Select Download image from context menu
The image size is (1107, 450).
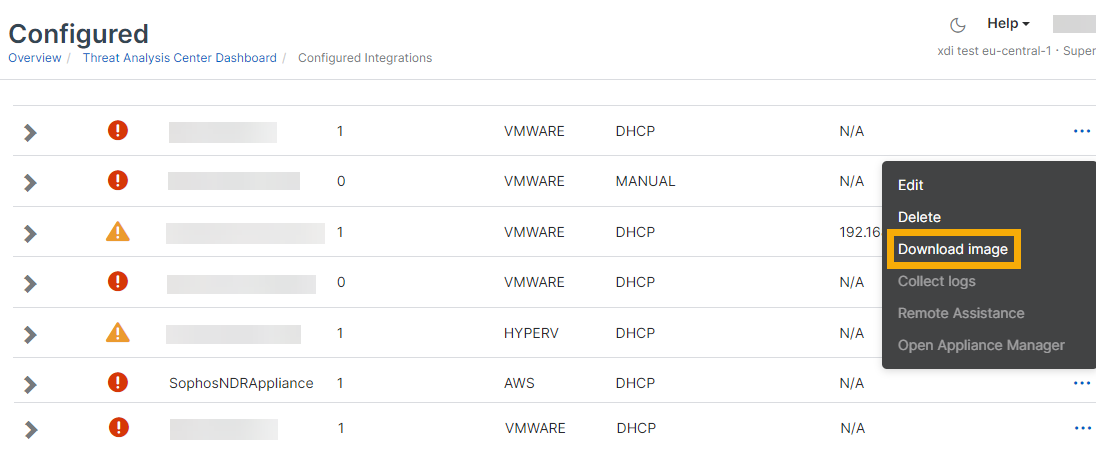point(953,249)
